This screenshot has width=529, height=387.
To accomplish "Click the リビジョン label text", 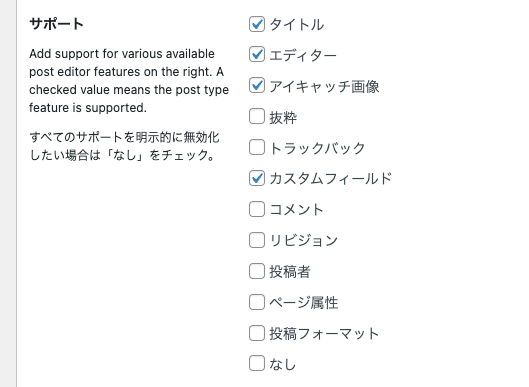I will (x=304, y=241).
